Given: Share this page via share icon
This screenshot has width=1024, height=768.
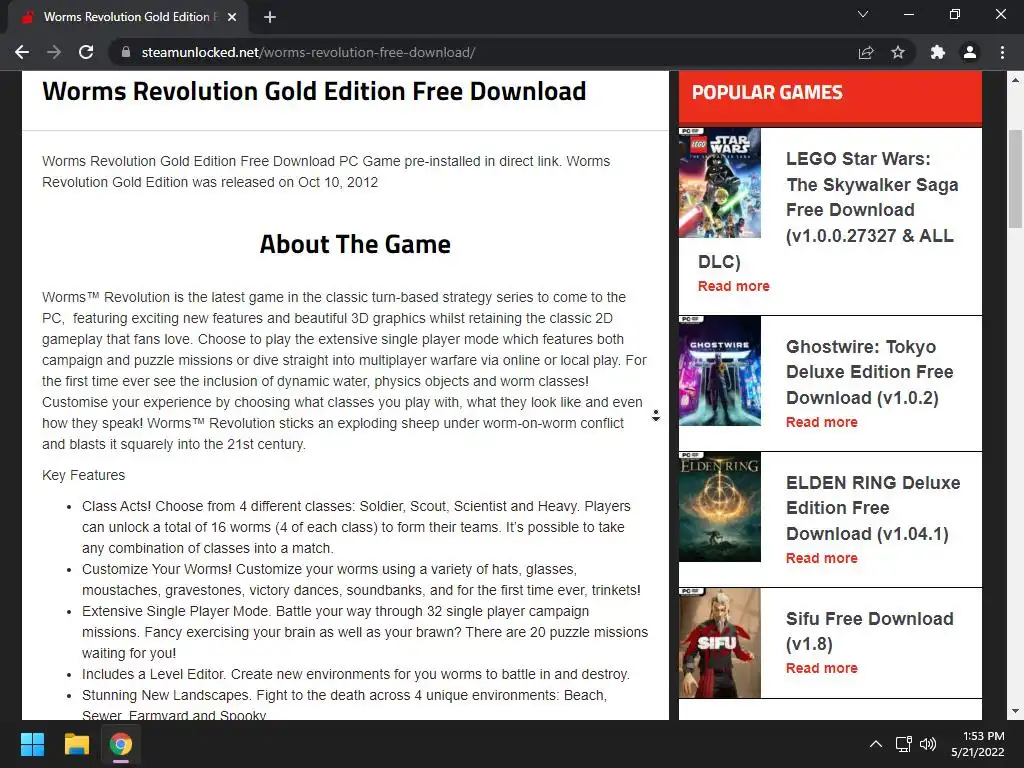Looking at the screenshot, I should coord(866,52).
